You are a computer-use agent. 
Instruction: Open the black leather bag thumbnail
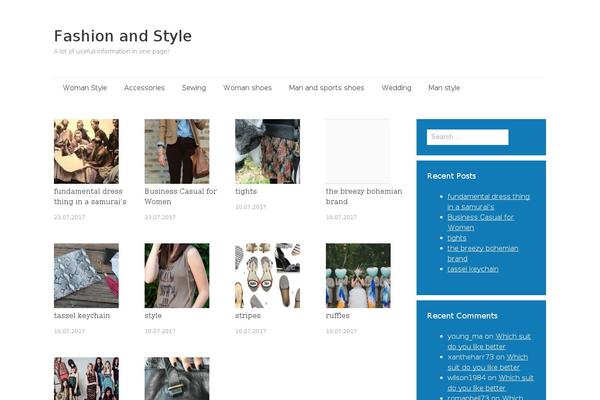point(177,379)
